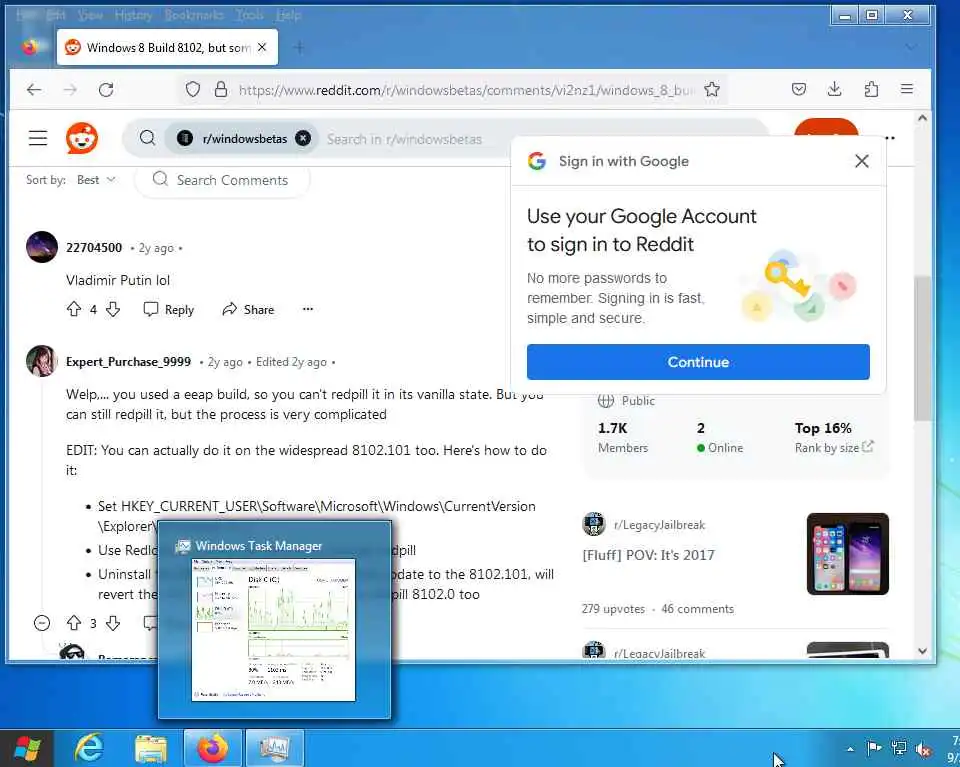Close the Sign in with Google popup
The width and height of the screenshot is (960, 767).
point(861,161)
